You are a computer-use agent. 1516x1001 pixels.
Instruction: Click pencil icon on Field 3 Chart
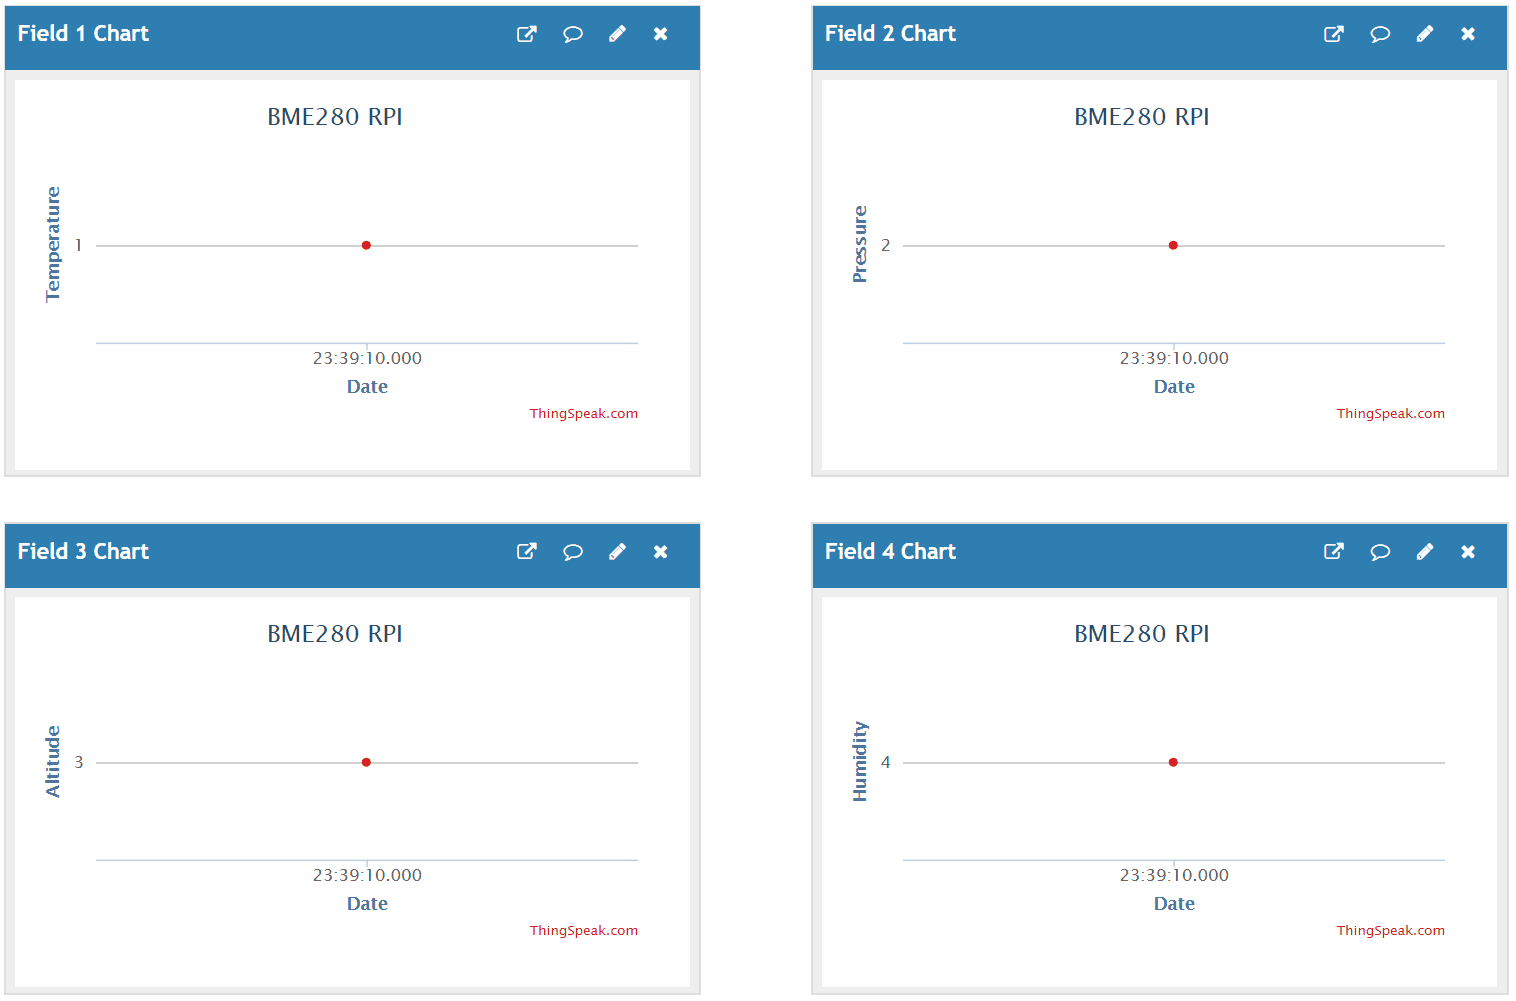tap(617, 551)
